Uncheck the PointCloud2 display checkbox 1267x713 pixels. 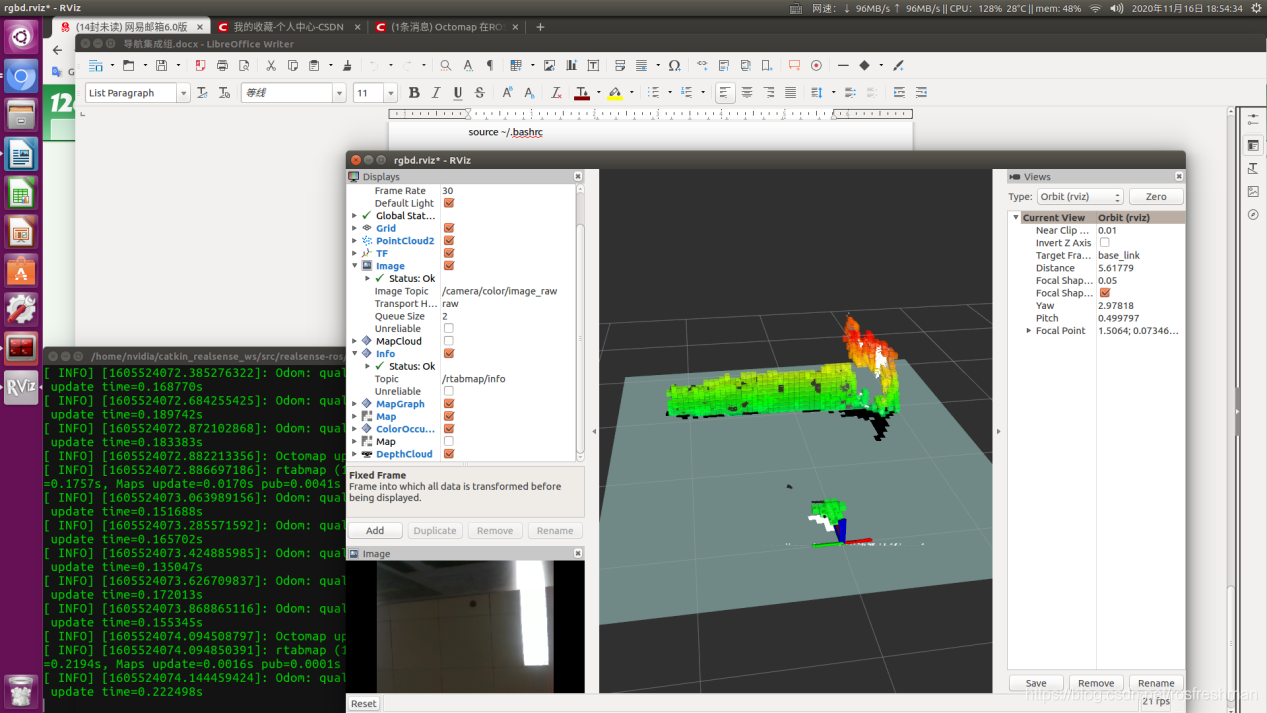(x=449, y=241)
